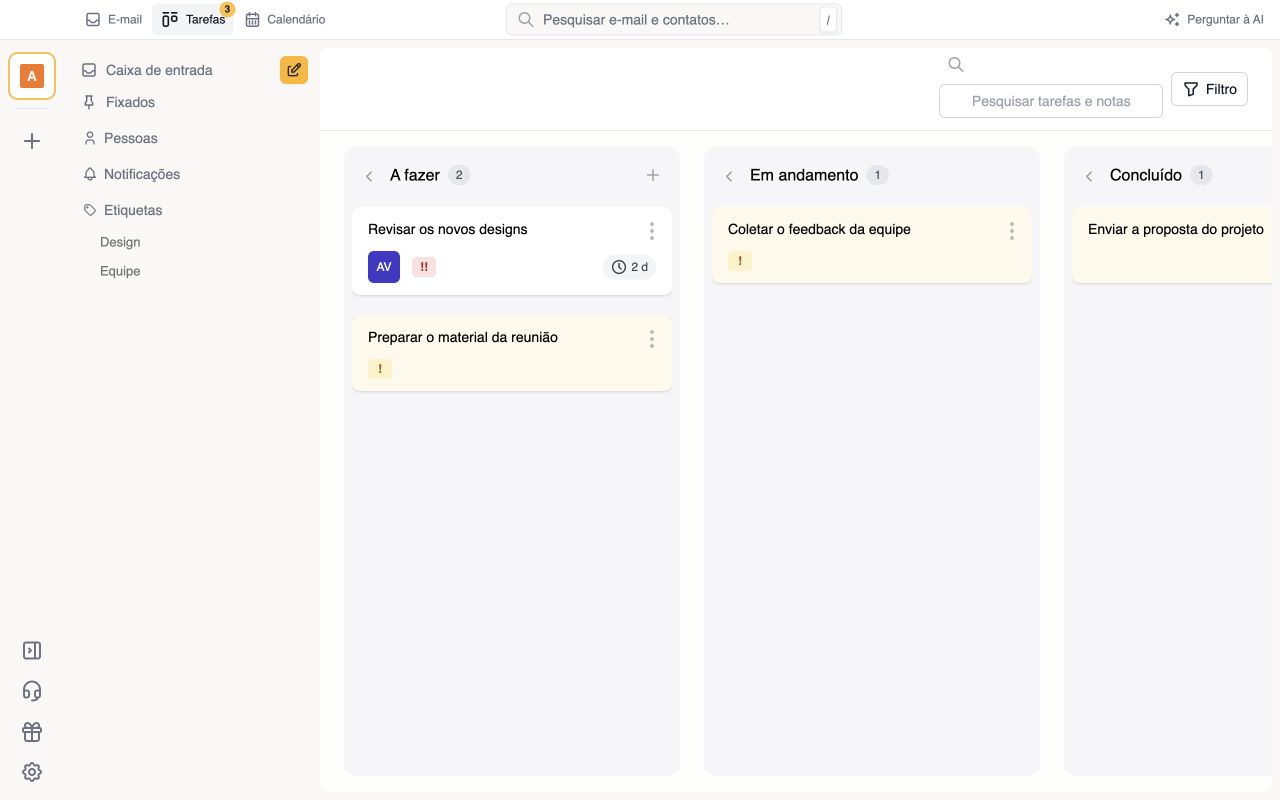
Task: Collapse the A fazer column
Action: [x=369, y=176]
